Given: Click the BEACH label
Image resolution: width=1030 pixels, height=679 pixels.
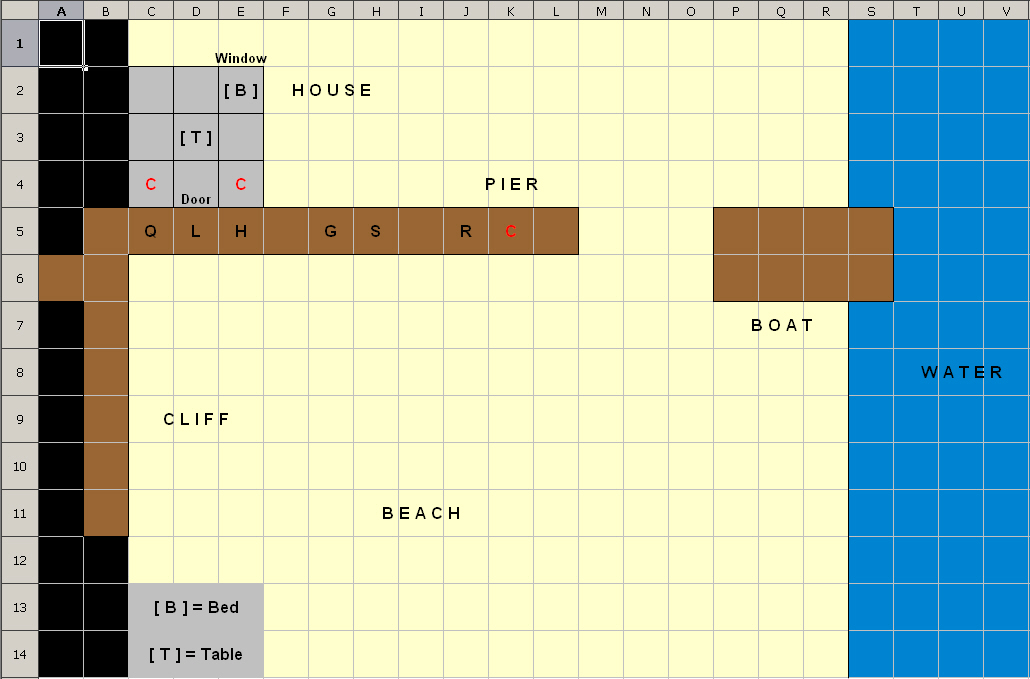Looking at the screenshot, I should tap(421, 513).
